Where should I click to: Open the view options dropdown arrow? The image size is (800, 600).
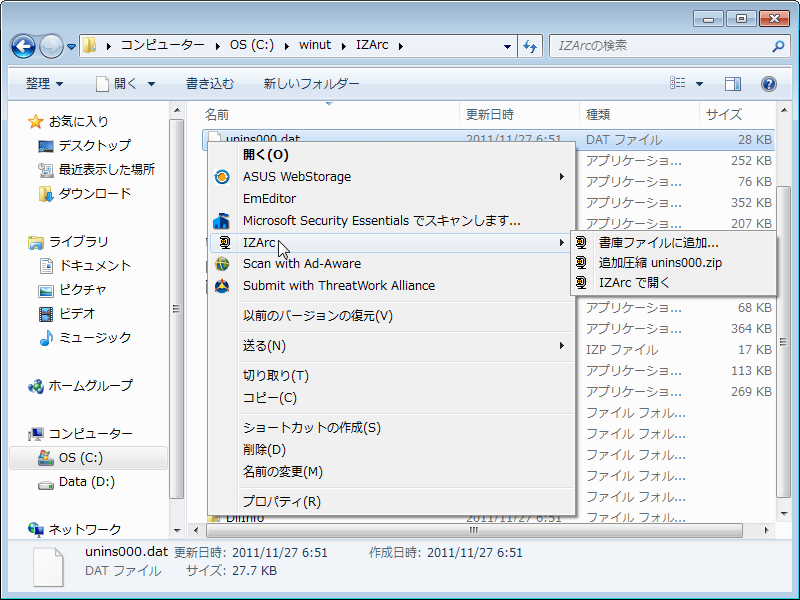pyautogui.click(x=699, y=84)
